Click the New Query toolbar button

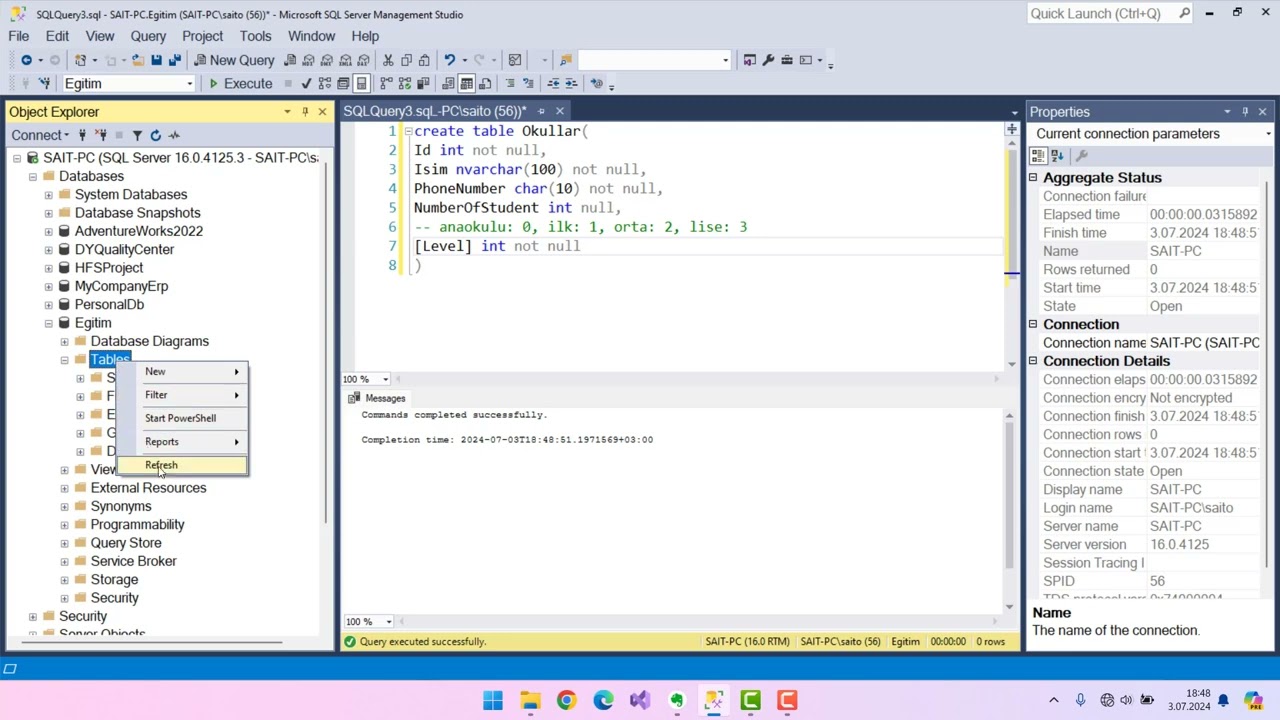pyautogui.click(x=234, y=60)
